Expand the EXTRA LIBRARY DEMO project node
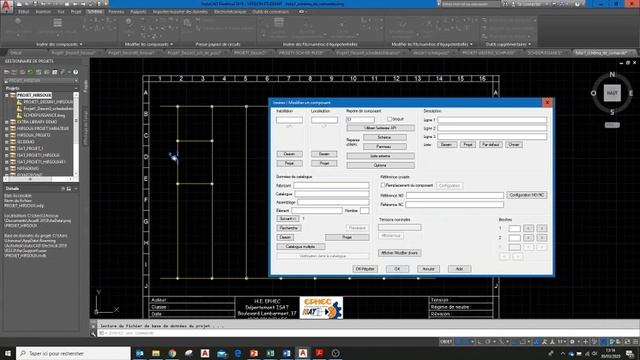Screen dimensions: 640x360 click(x=7, y=122)
